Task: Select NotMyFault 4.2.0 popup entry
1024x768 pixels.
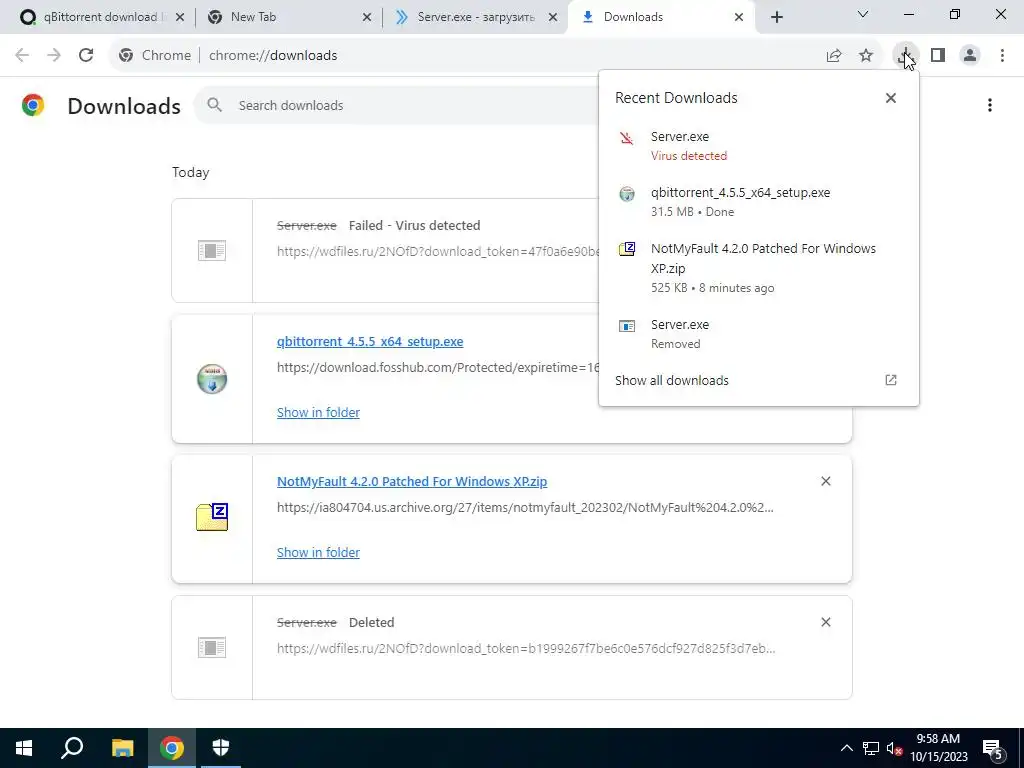Action: click(758, 268)
